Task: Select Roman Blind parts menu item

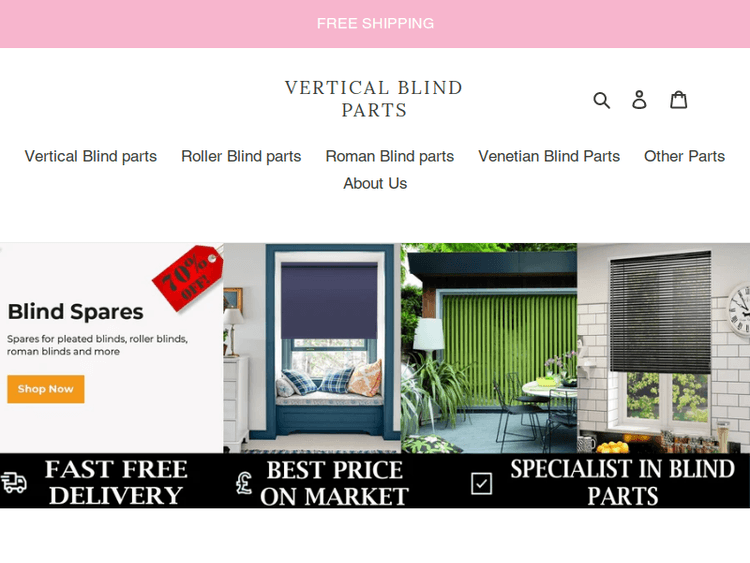Action: click(390, 156)
